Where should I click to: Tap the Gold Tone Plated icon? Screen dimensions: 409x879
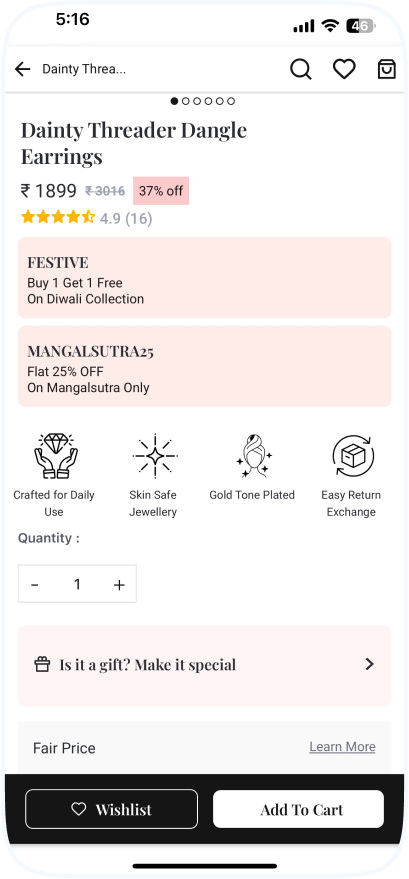253,455
